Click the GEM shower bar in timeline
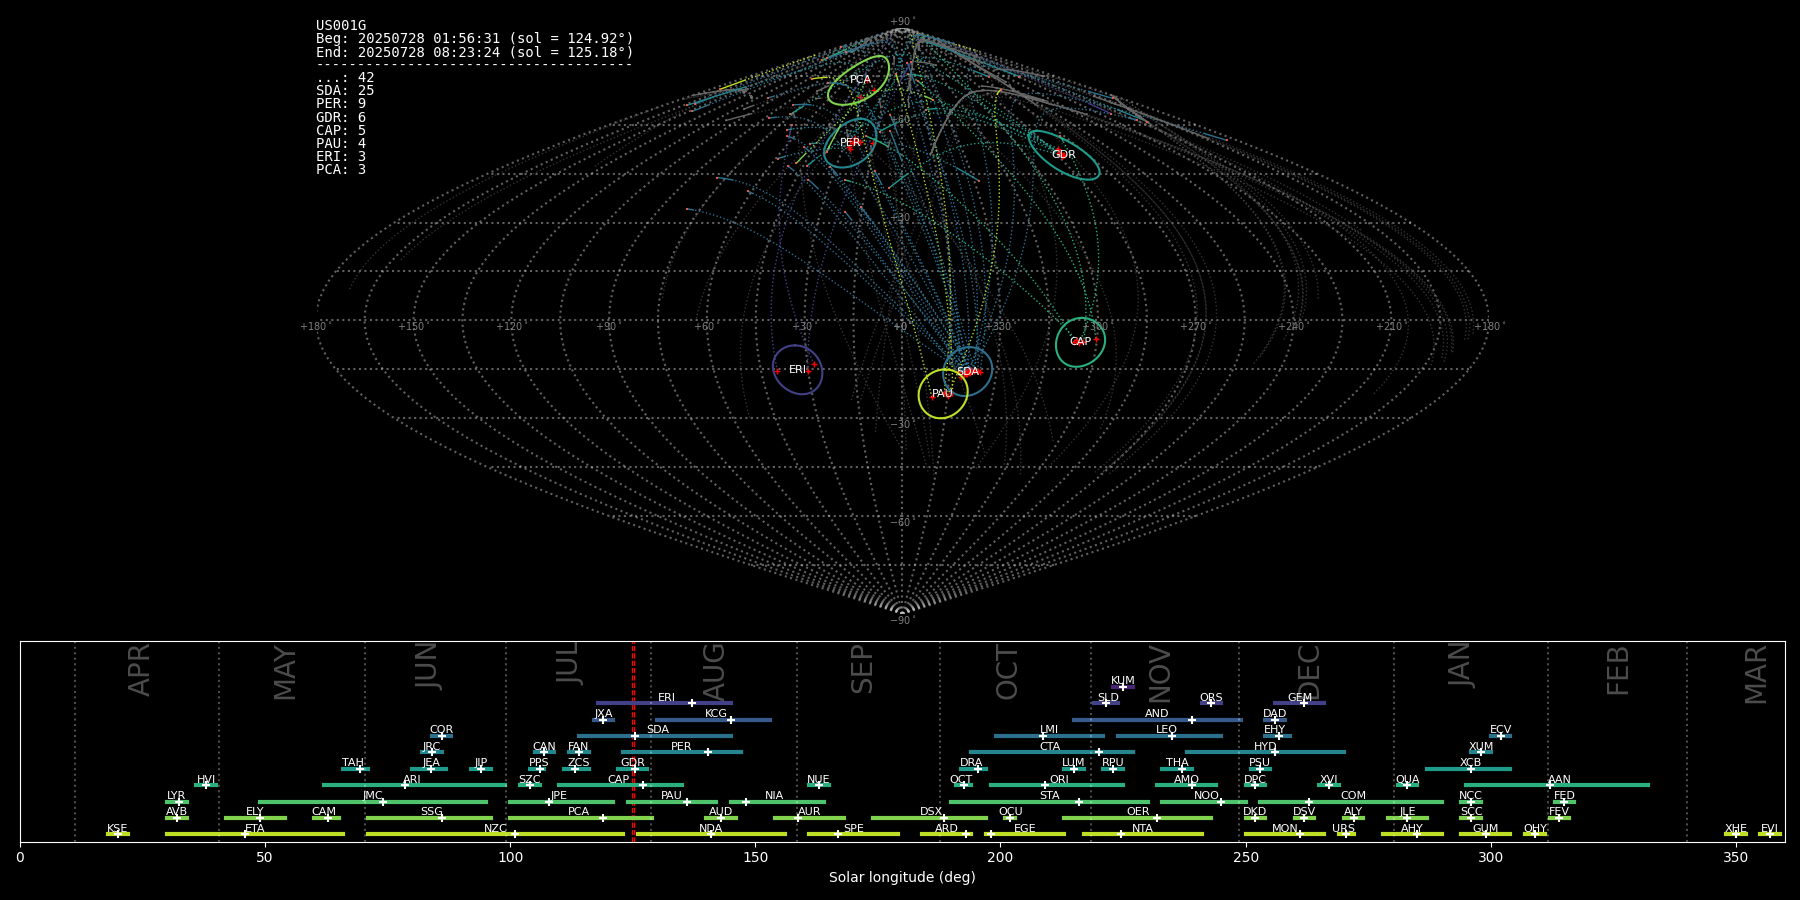 click(1299, 703)
